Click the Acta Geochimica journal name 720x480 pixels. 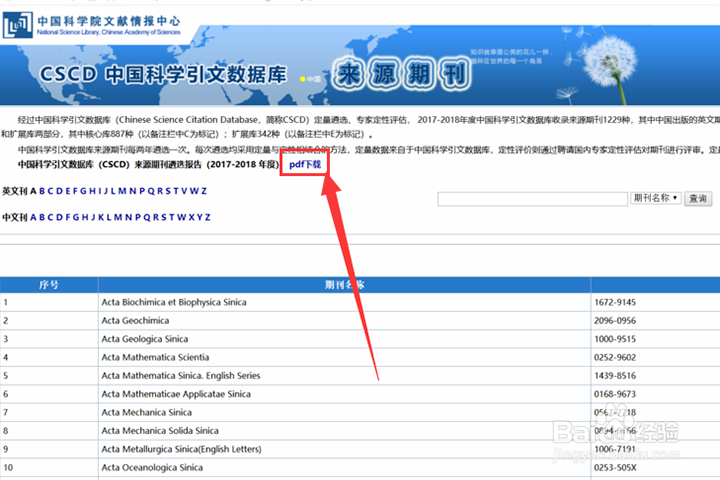(135, 321)
